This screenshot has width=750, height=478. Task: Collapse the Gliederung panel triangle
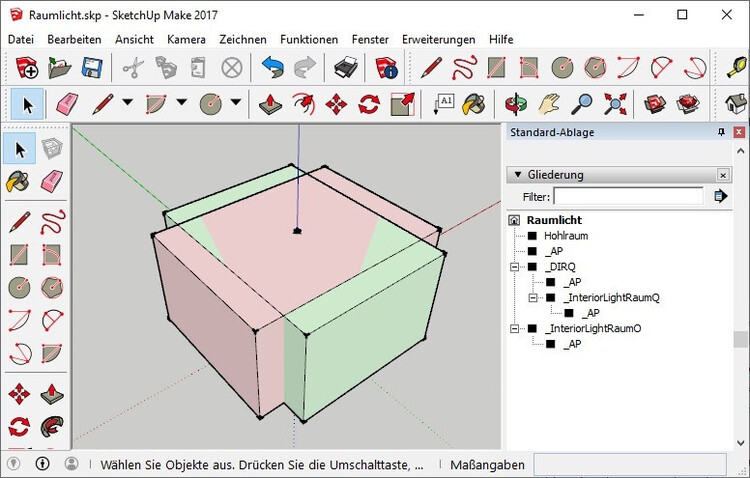[518, 175]
